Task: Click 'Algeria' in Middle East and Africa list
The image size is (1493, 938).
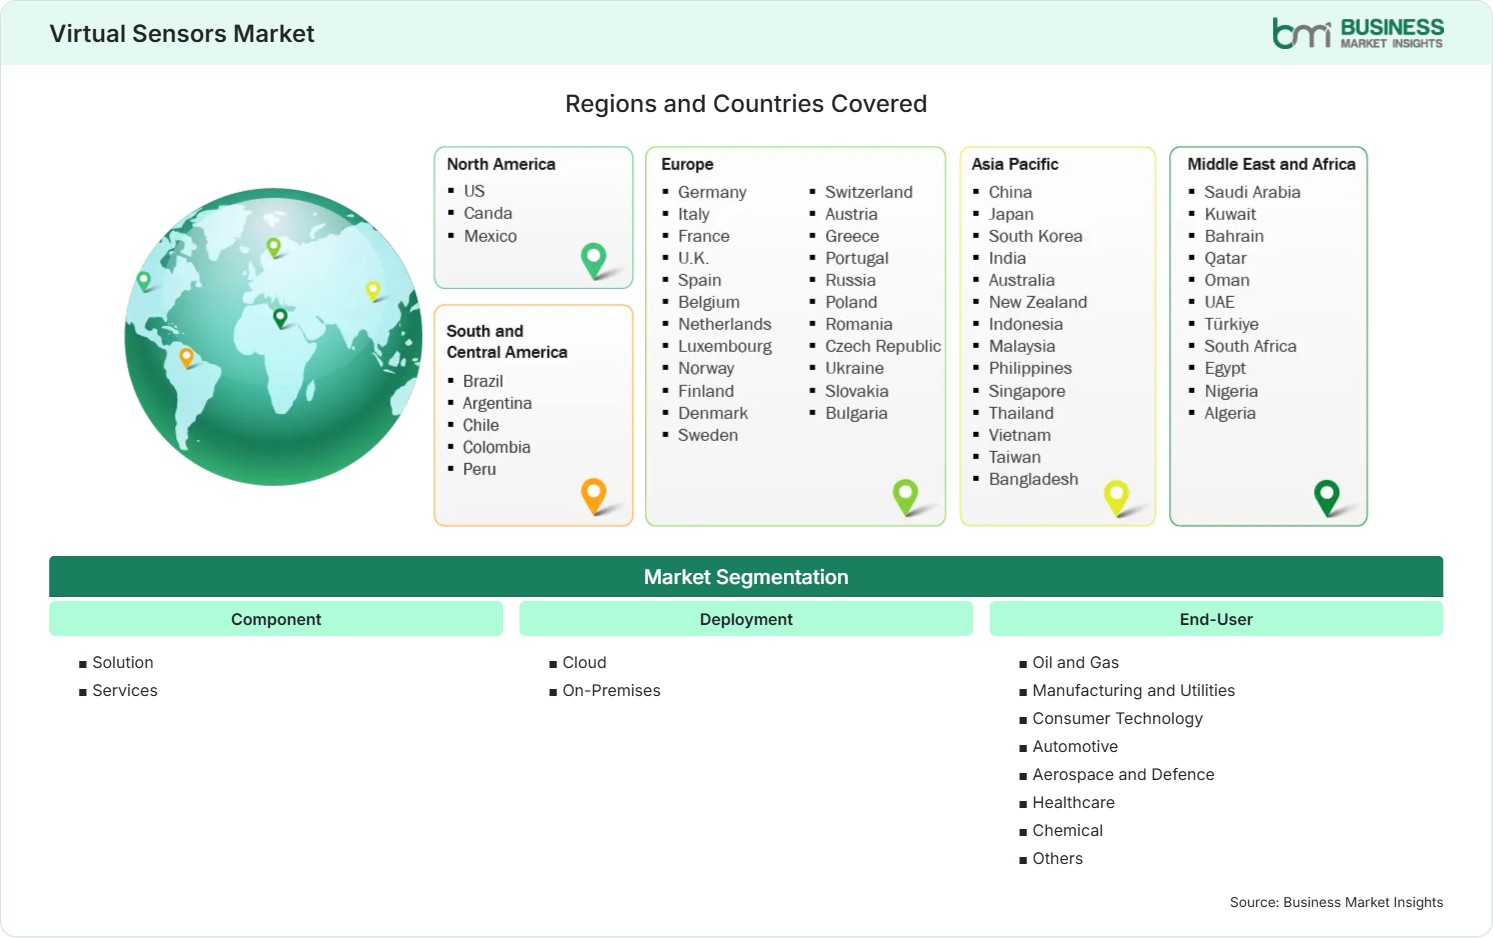Action: point(1230,413)
